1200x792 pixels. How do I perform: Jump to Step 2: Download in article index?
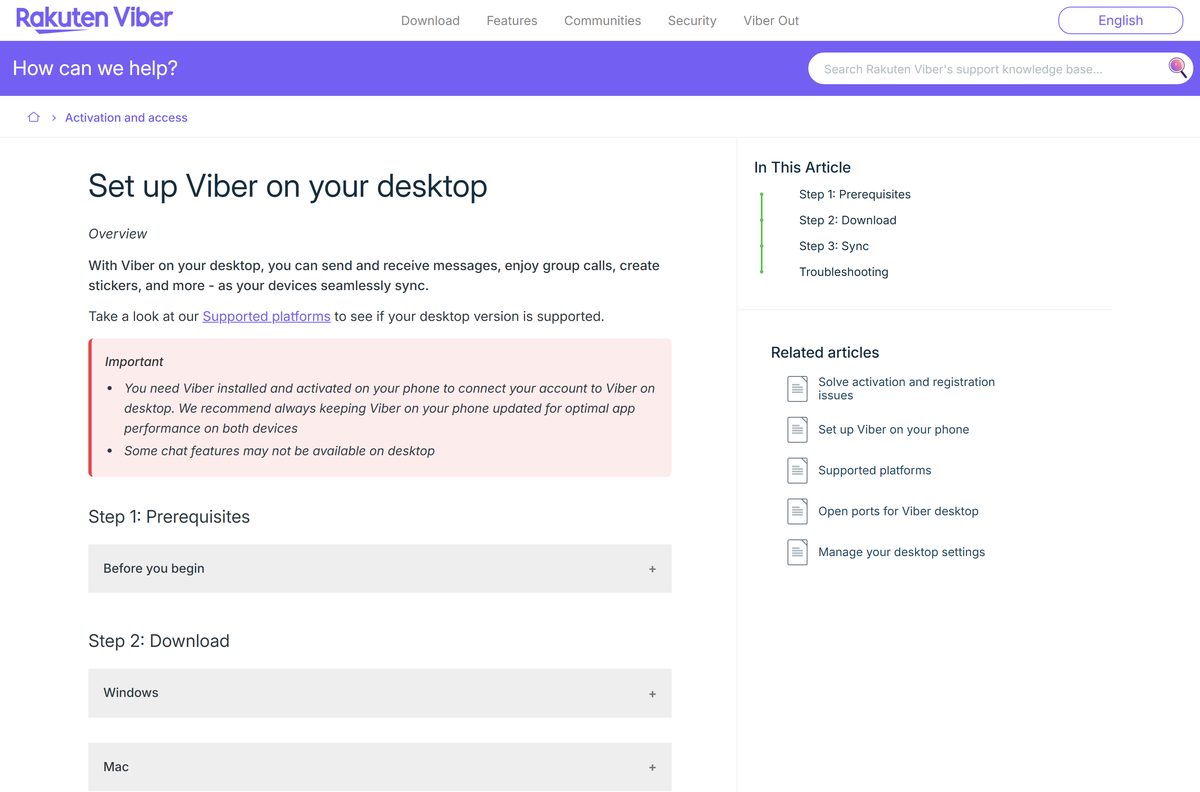click(x=848, y=220)
